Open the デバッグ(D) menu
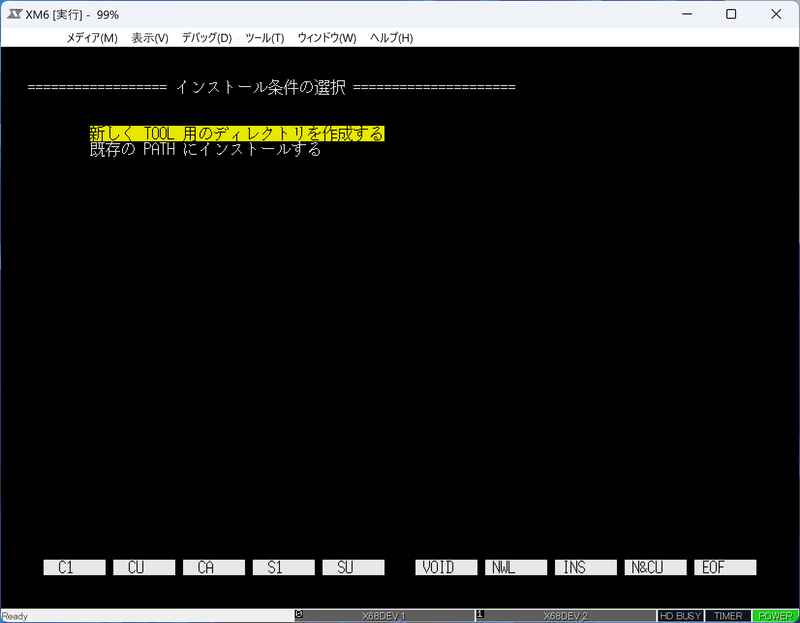 [x=207, y=38]
